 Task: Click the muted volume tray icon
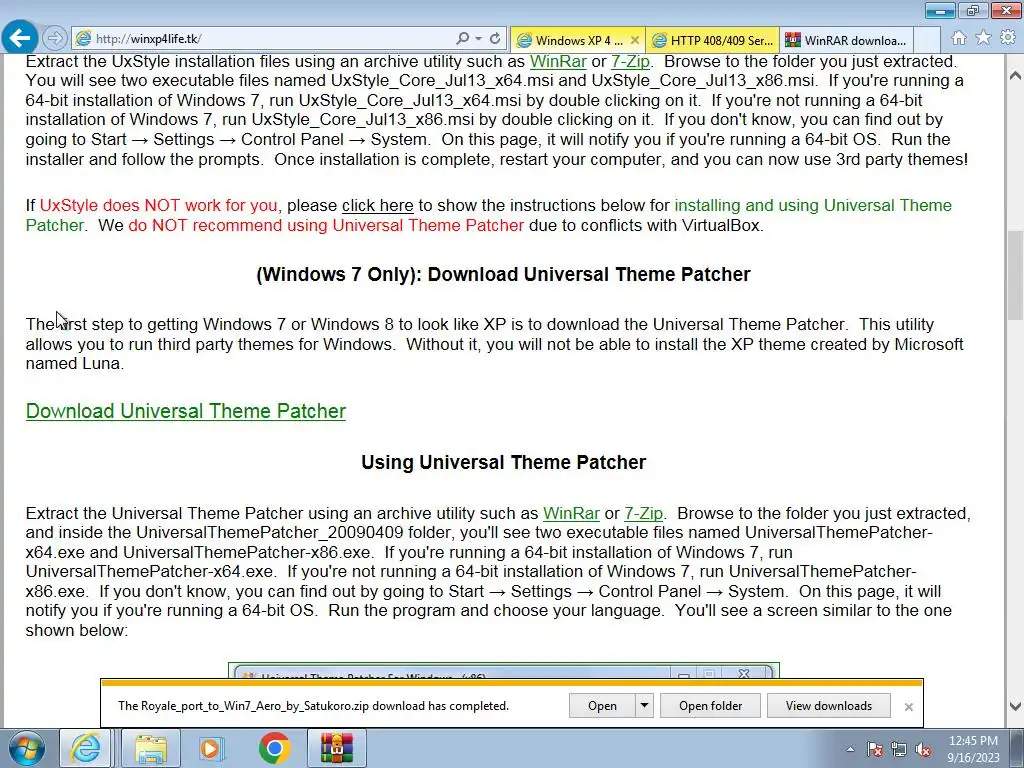click(923, 749)
